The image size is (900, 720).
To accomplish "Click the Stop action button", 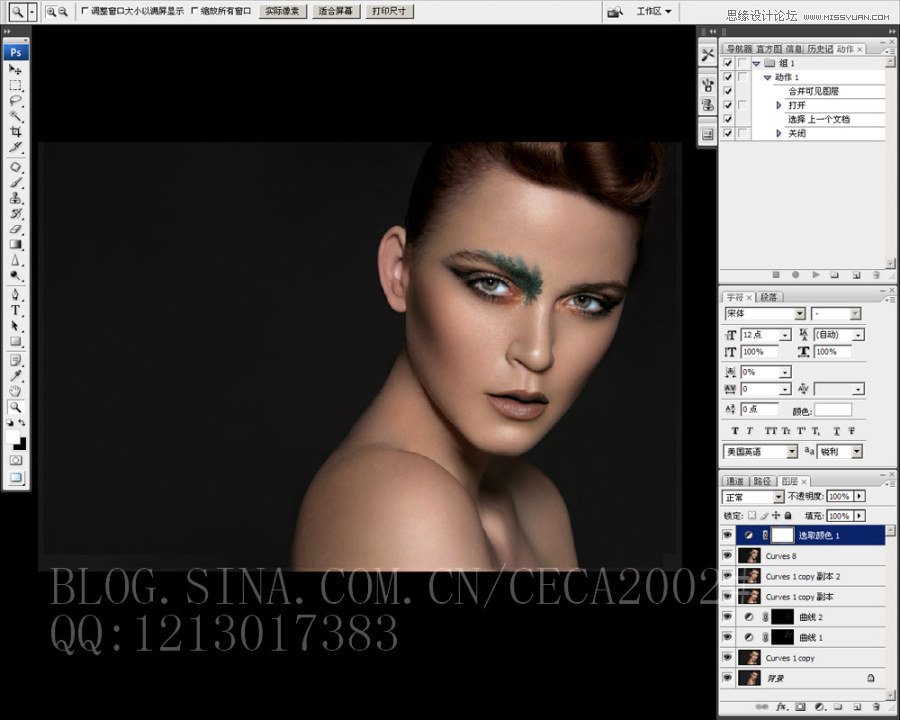I will (775, 275).
